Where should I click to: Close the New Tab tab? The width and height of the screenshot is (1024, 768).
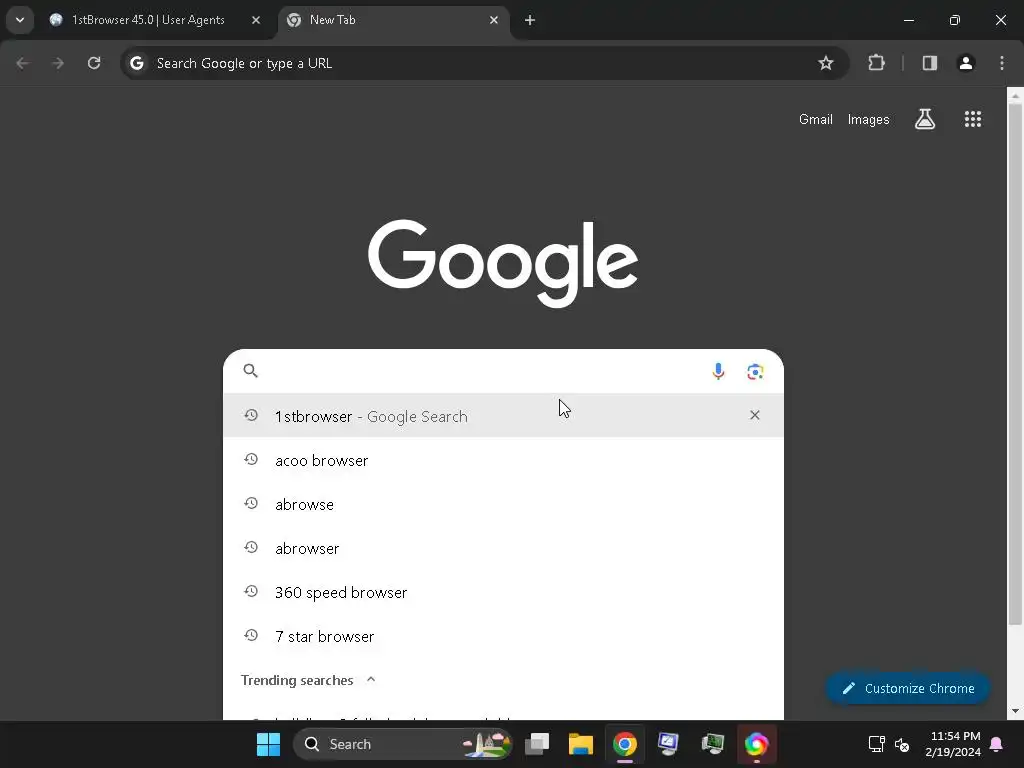pos(494,20)
